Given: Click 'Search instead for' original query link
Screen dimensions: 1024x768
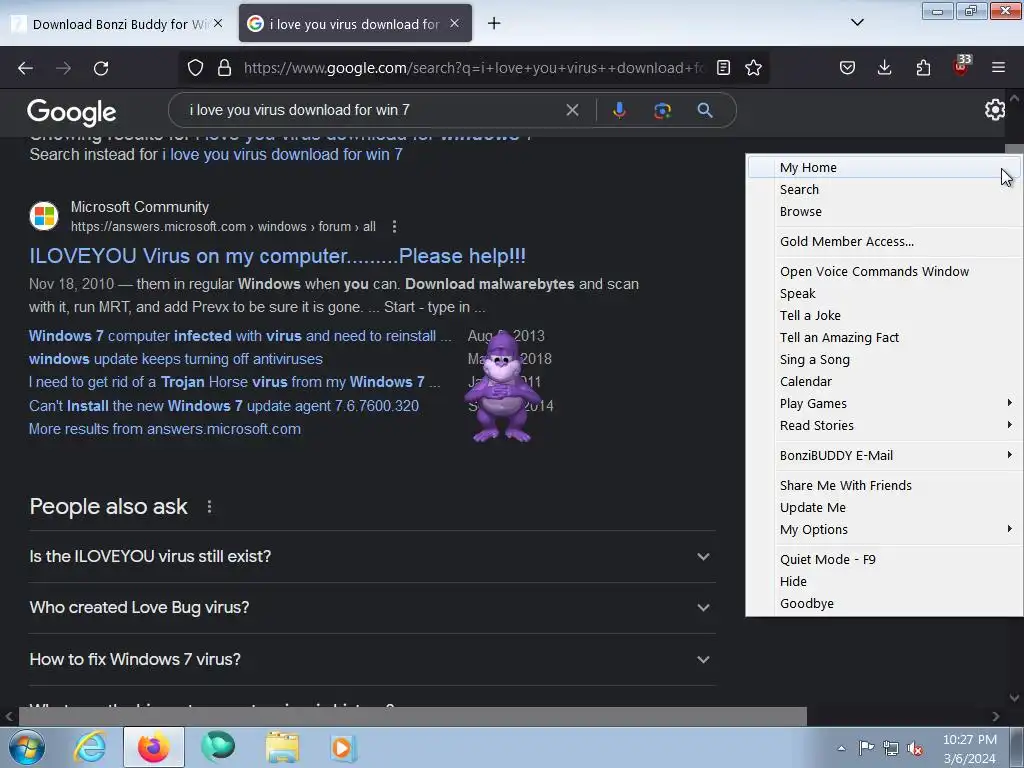Looking at the screenshot, I should click(282, 155).
